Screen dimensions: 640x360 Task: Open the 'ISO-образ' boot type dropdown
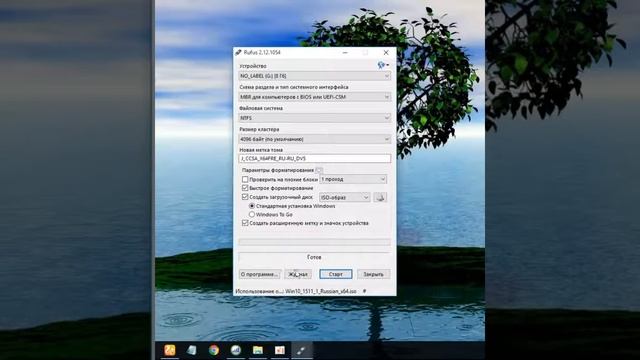[x=345, y=197]
